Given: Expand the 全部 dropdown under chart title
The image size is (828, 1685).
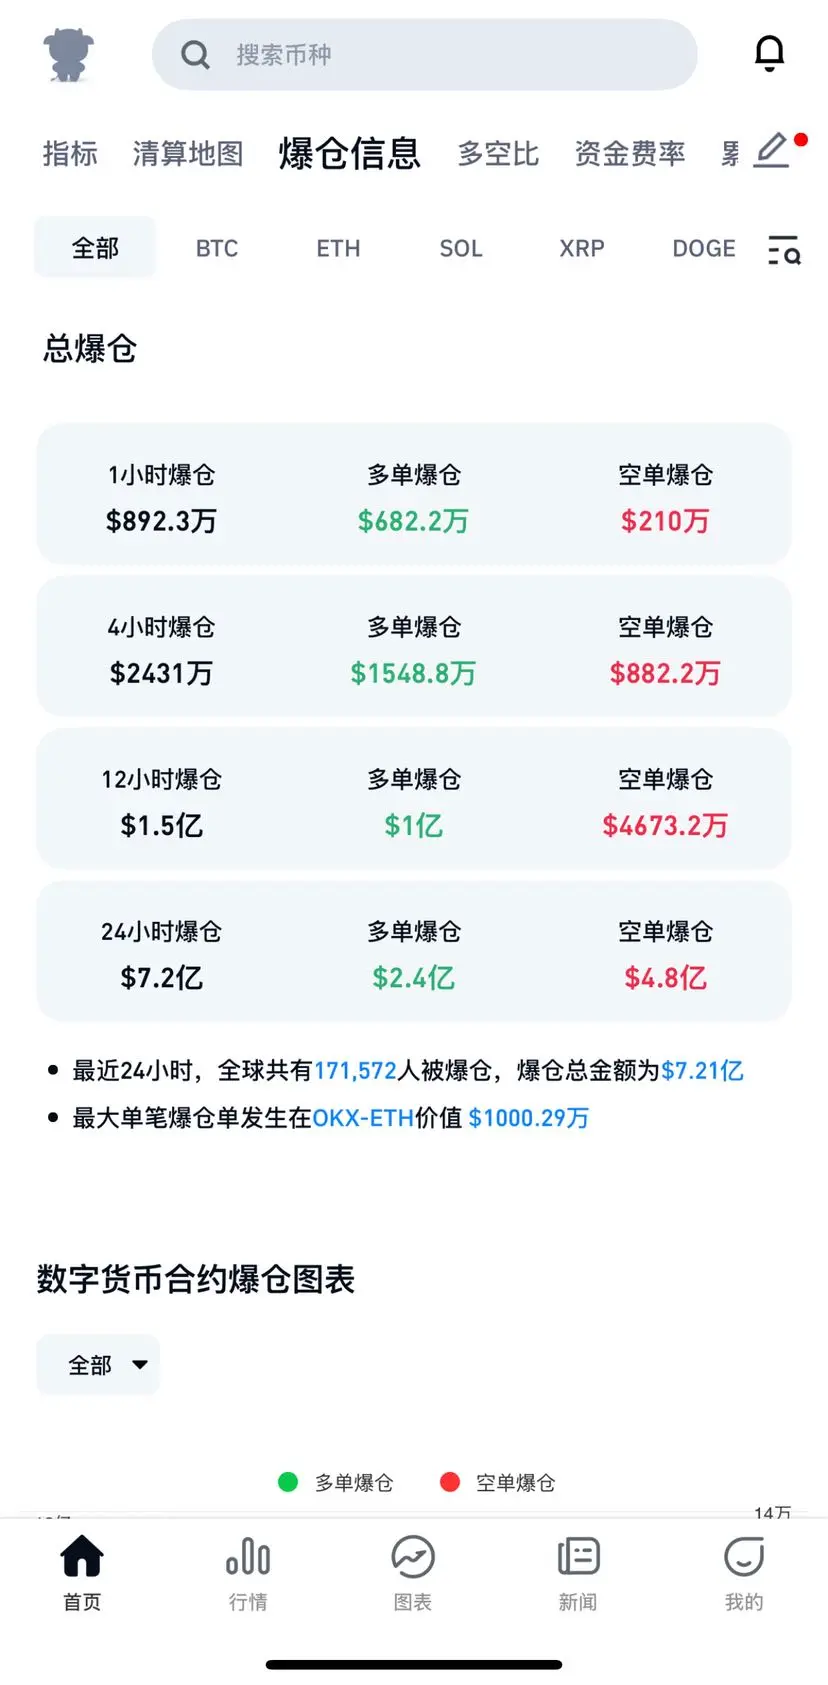Looking at the screenshot, I should [x=98, y=1365].
